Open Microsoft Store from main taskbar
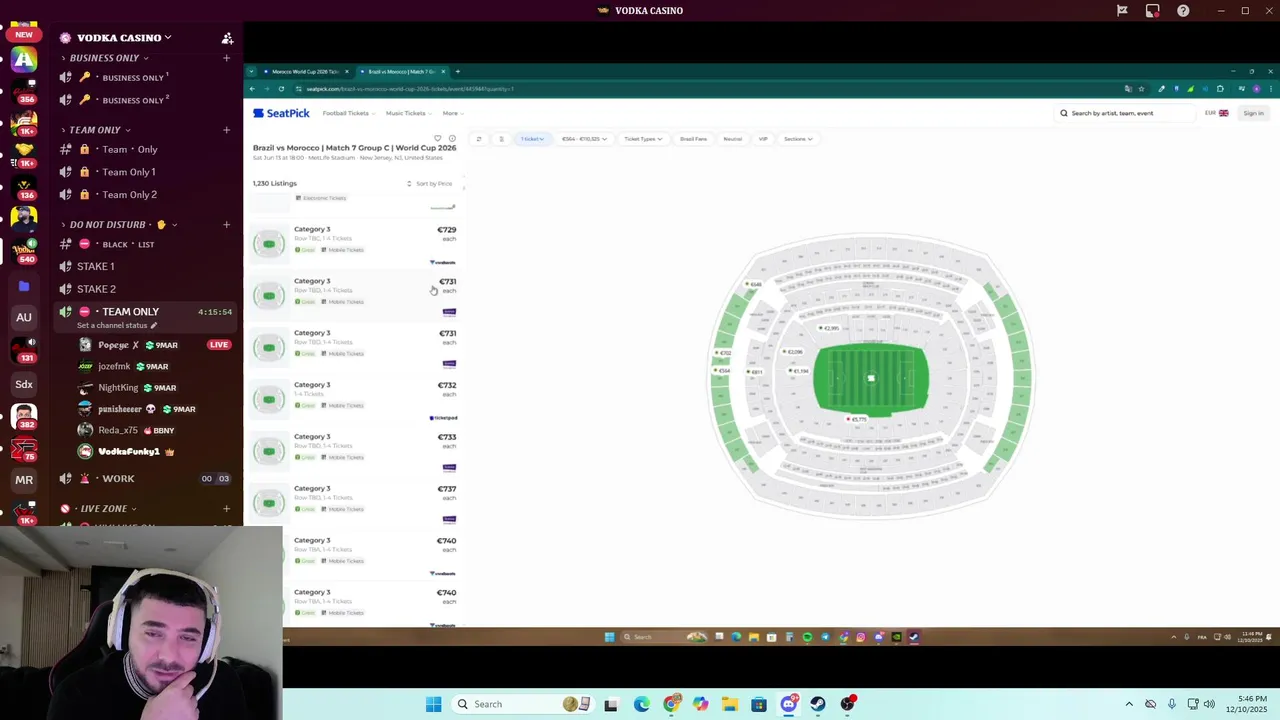 click(759, 704)
